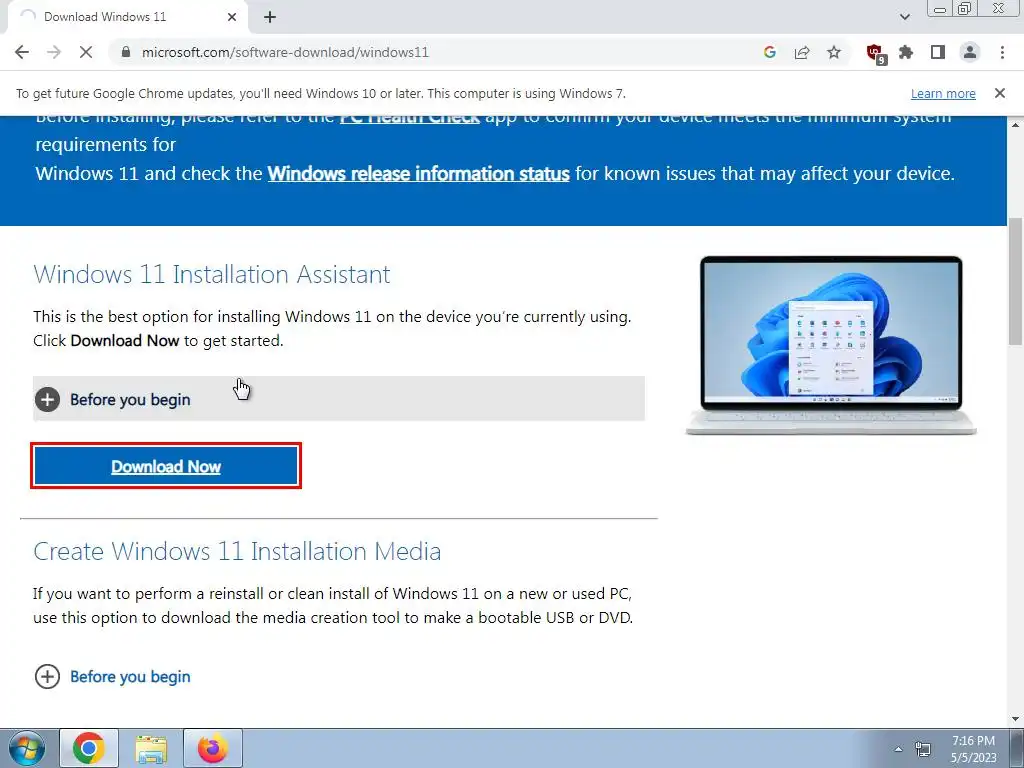Open the tab search dropdown chevron
This screenshot has height=768, width=1024.
tap(904, 17)
